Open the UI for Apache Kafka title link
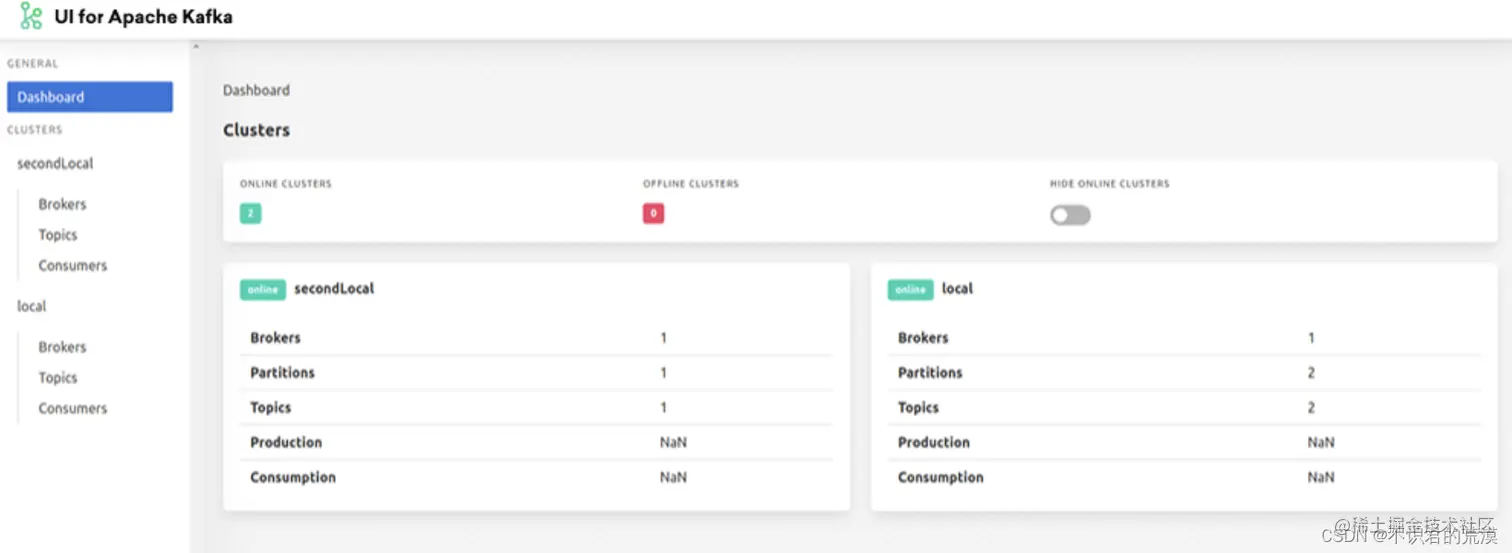1512x553 pixels. [x=143, y=16]
